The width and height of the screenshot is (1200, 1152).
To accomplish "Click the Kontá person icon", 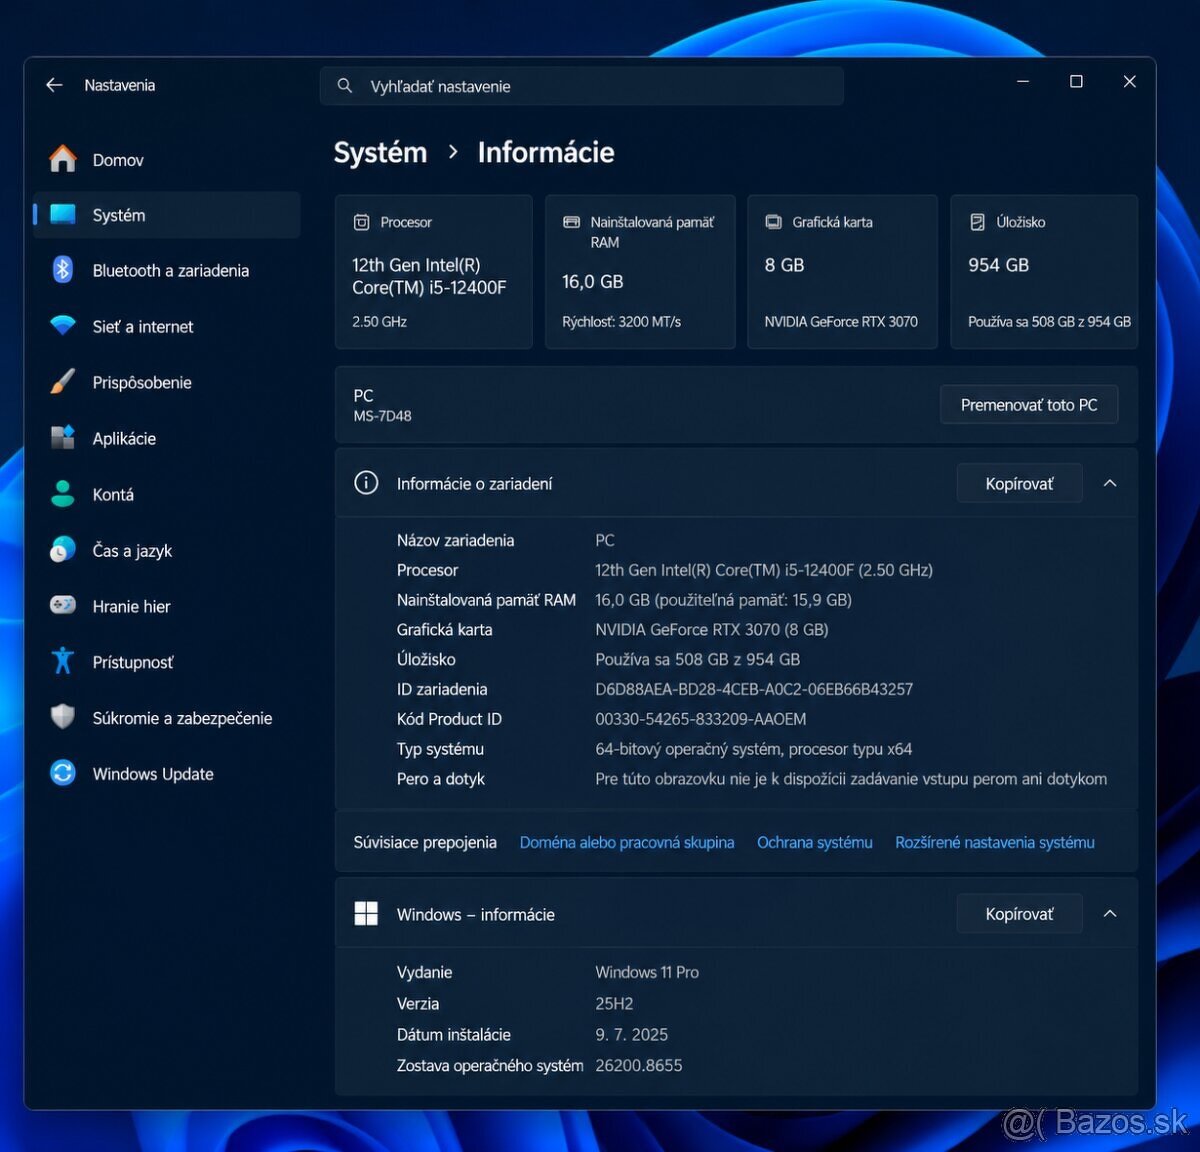I will click(x=63, y=494).
